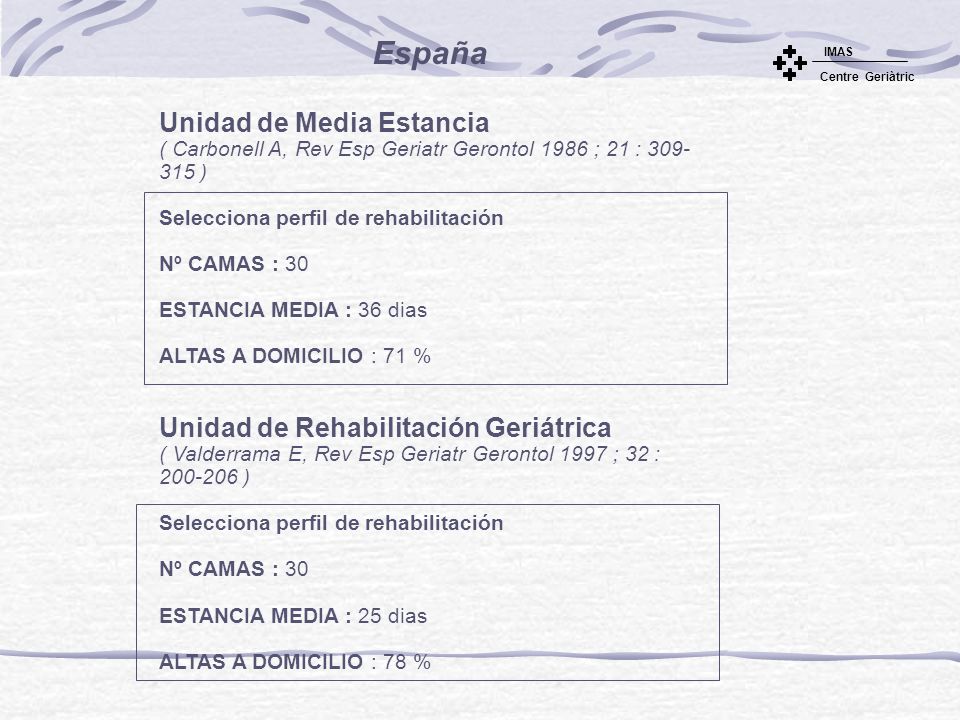Click second Selecciona perfil de rehabilitación line

(331, 523)
